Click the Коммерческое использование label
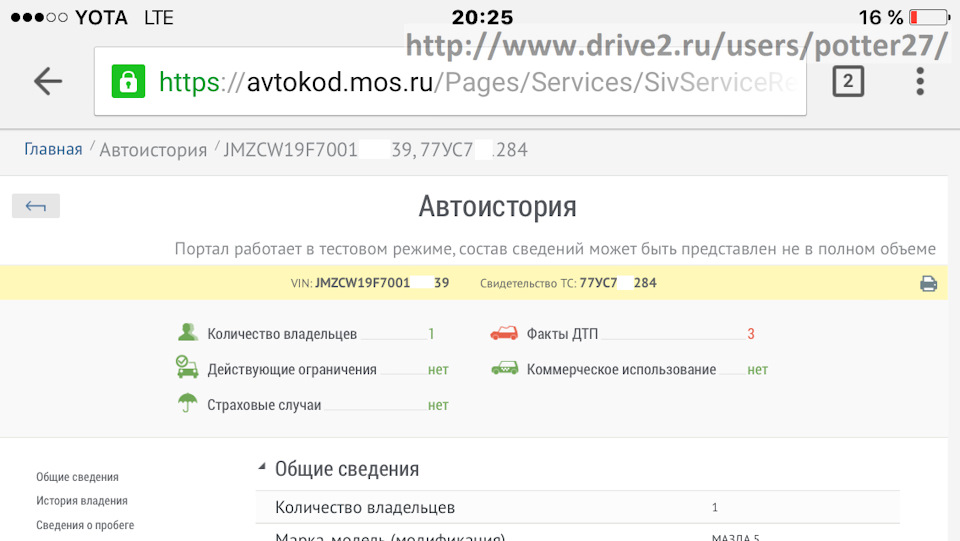This screenshot has width=960, height=541. [621, 370]
